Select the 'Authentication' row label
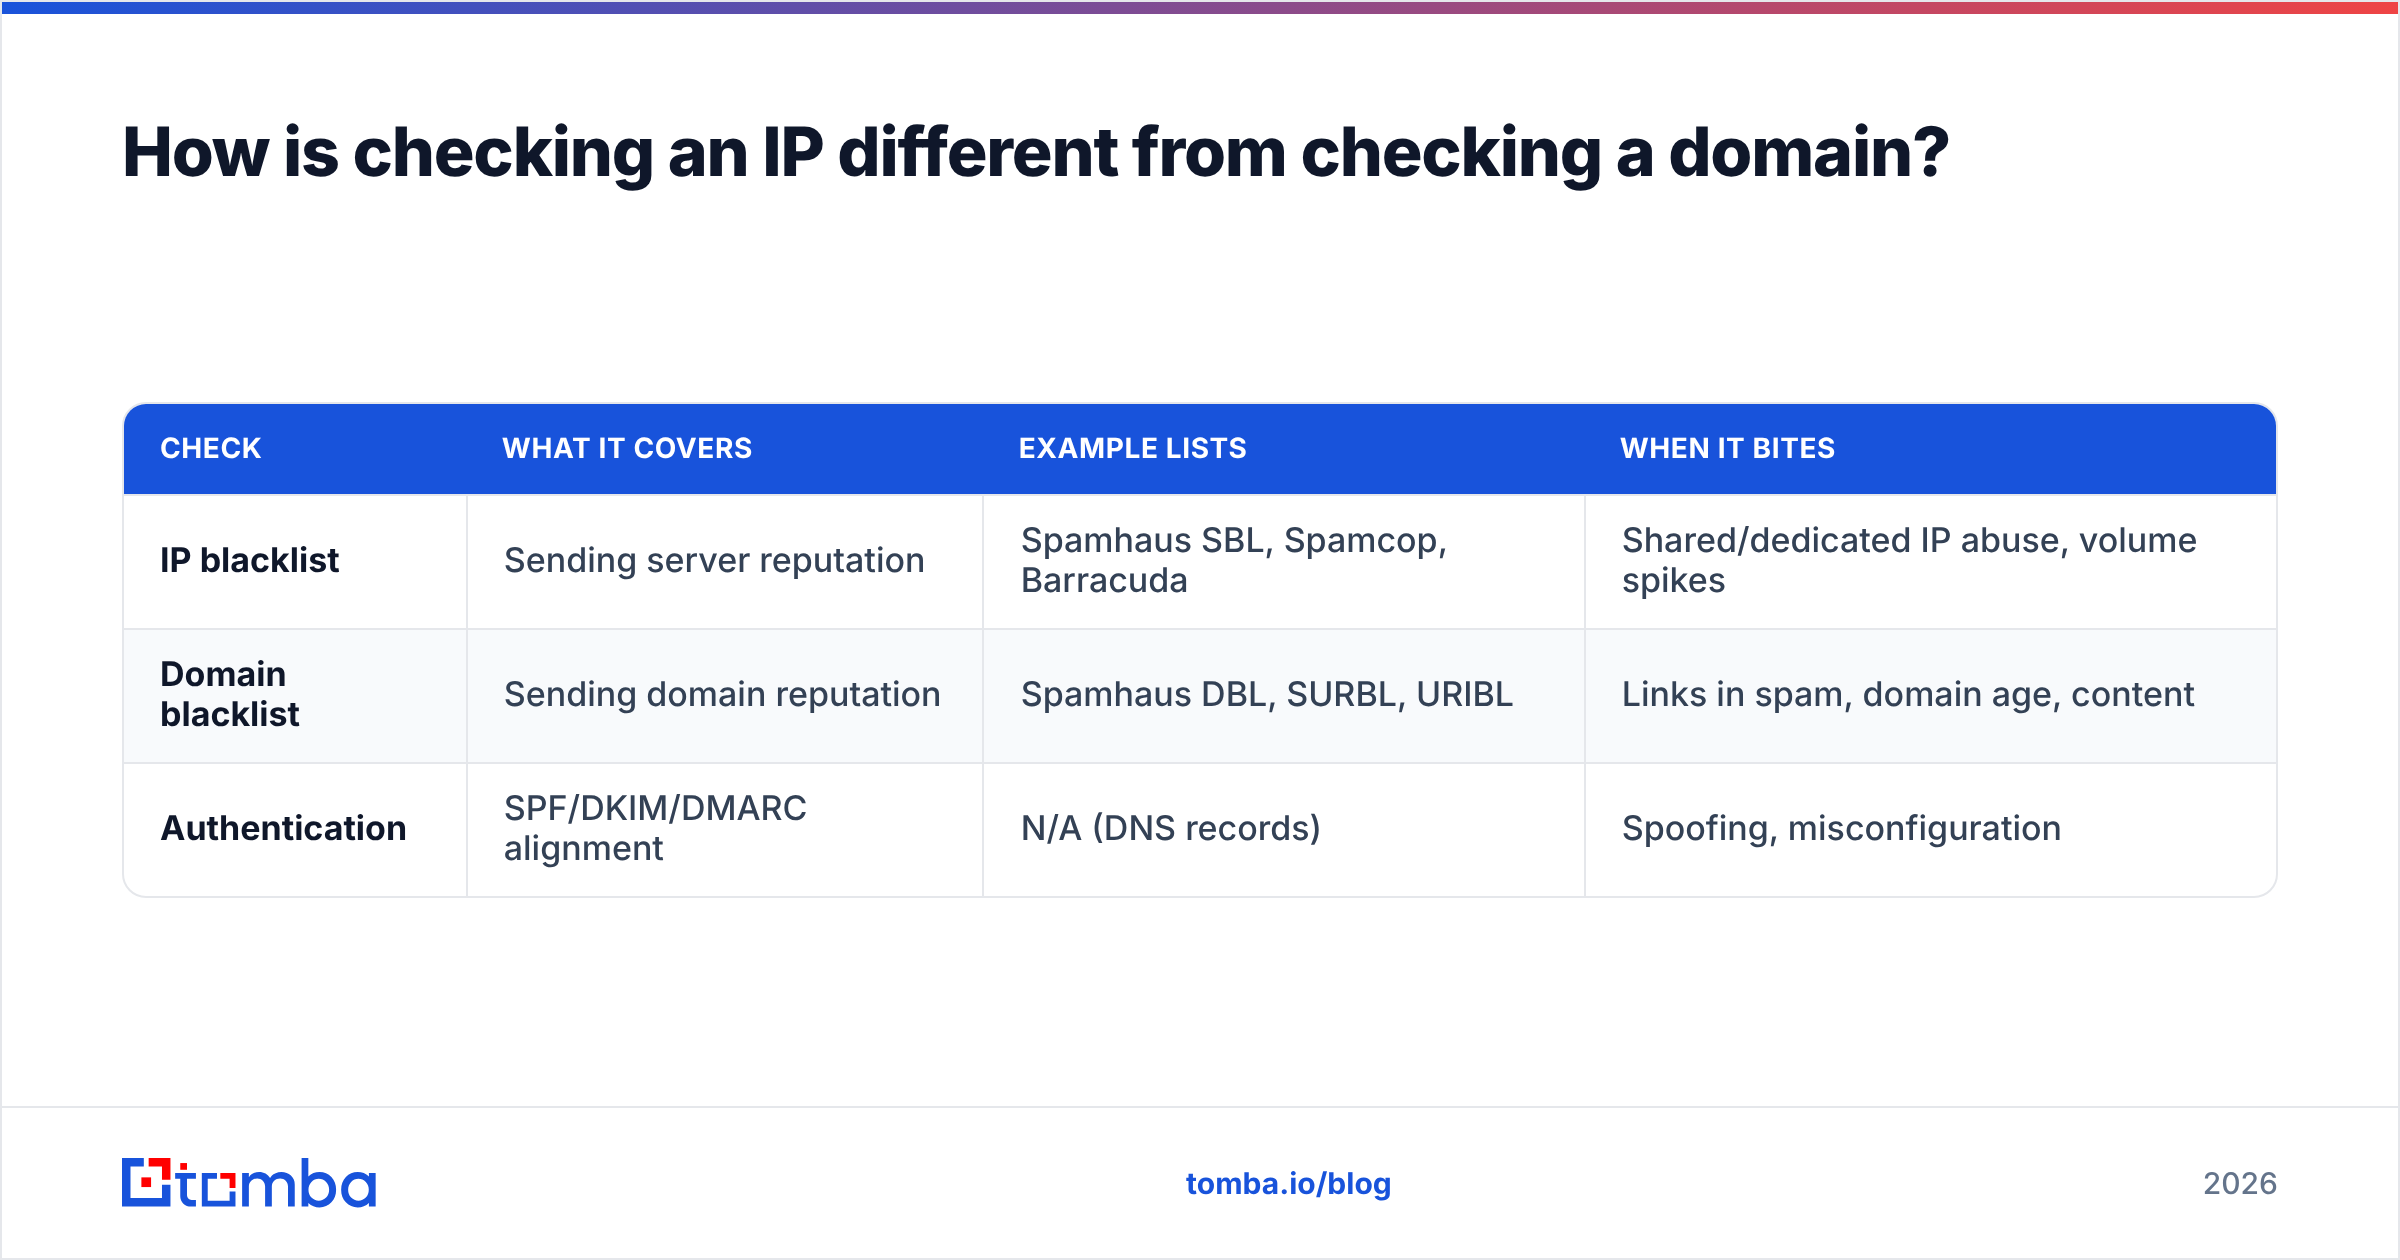Viewport: 2400px width, 1260px height. (283, 828)
